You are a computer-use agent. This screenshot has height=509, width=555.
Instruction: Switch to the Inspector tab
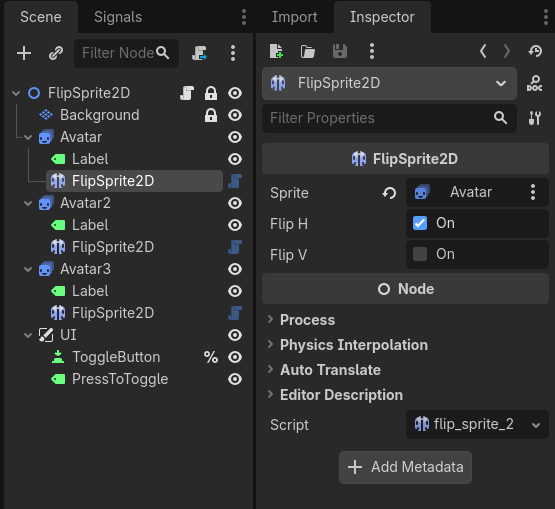pyautogui.click(x=382, y=17)
